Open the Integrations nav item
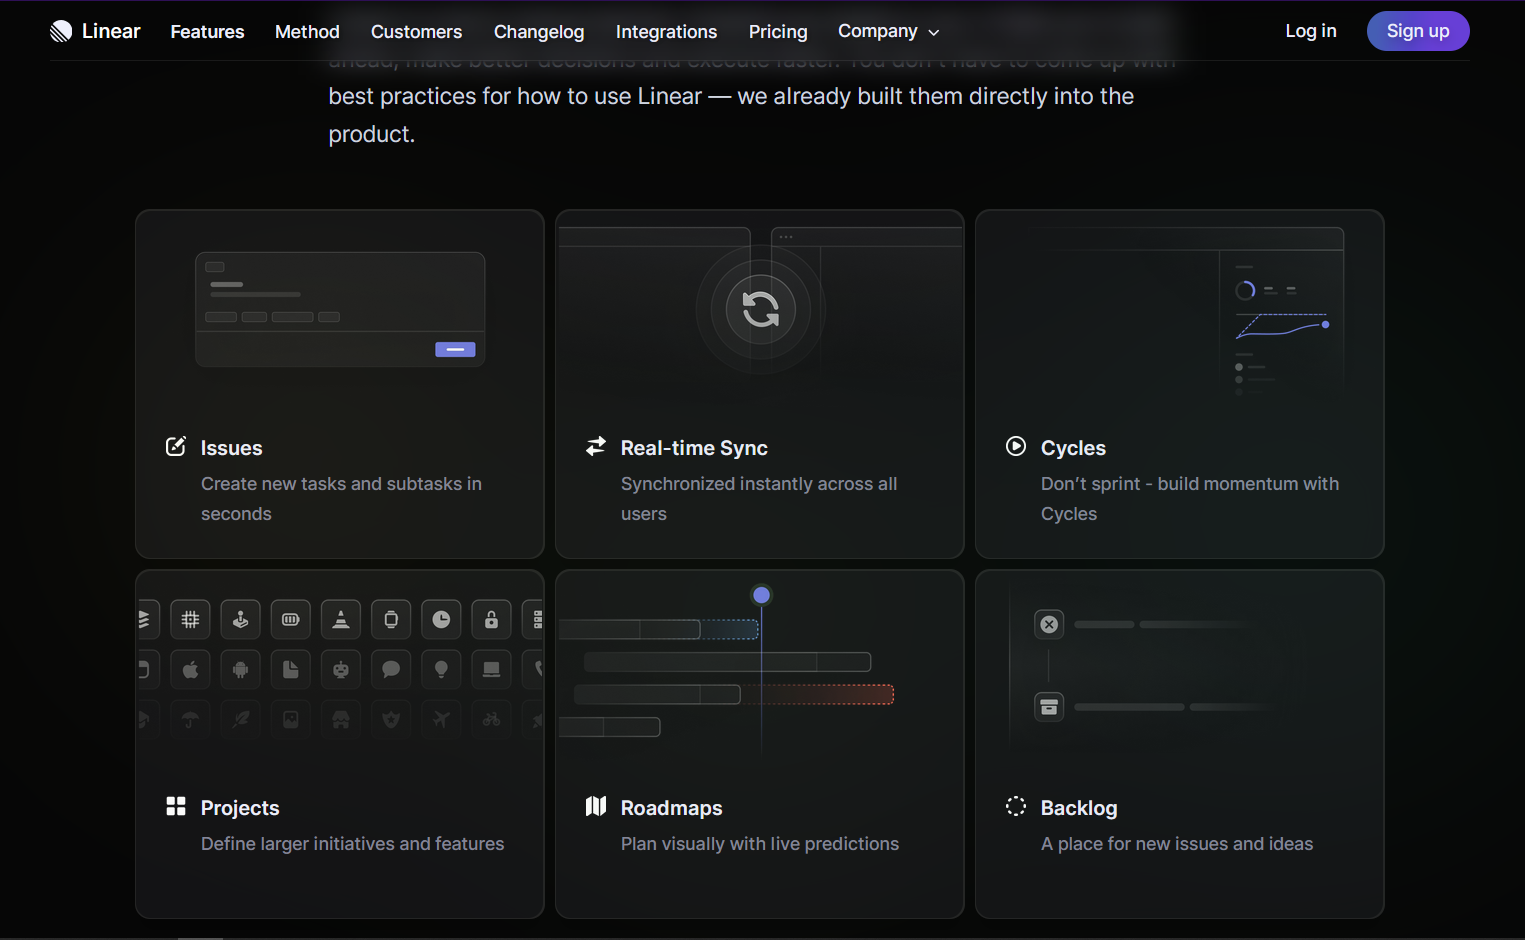1525x940 pixels. pos(666,32)
